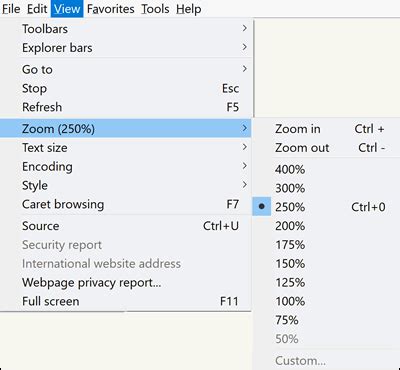
Task: Open page Source from View menu
Action: (x=125, y=226)
